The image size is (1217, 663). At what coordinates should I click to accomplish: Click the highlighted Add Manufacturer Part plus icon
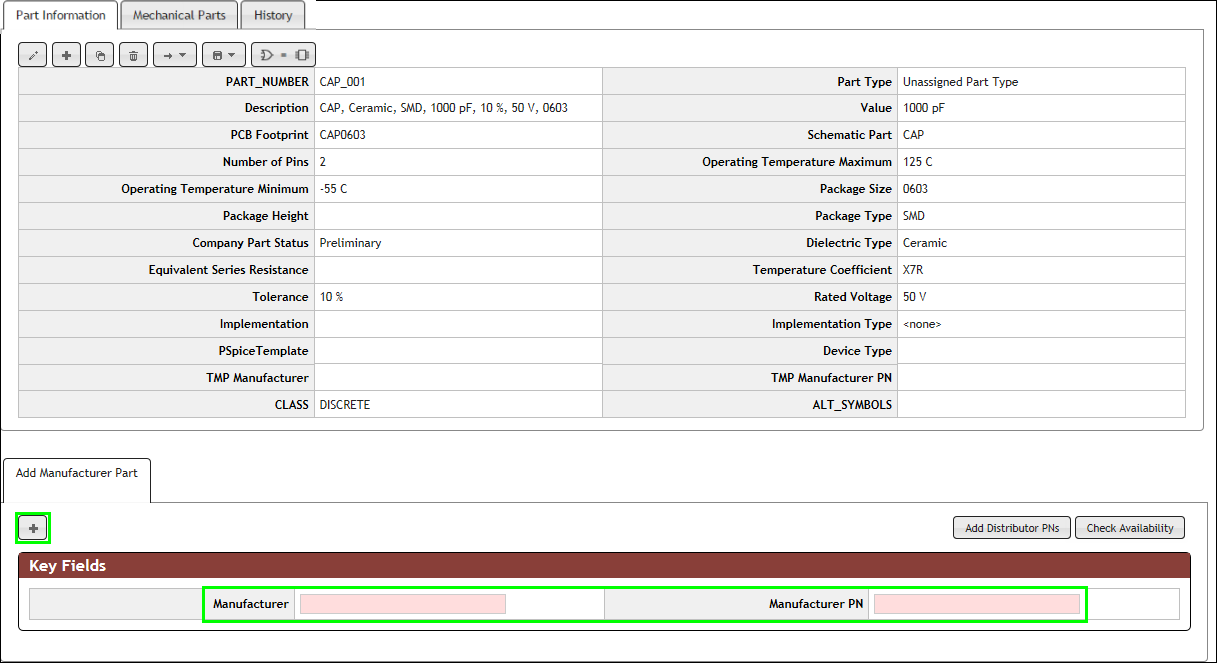(x=32, y=527)
